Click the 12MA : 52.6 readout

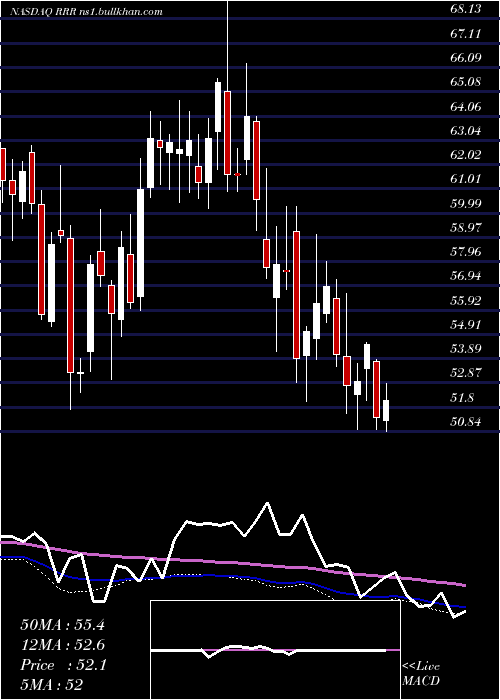click(62, 645)
